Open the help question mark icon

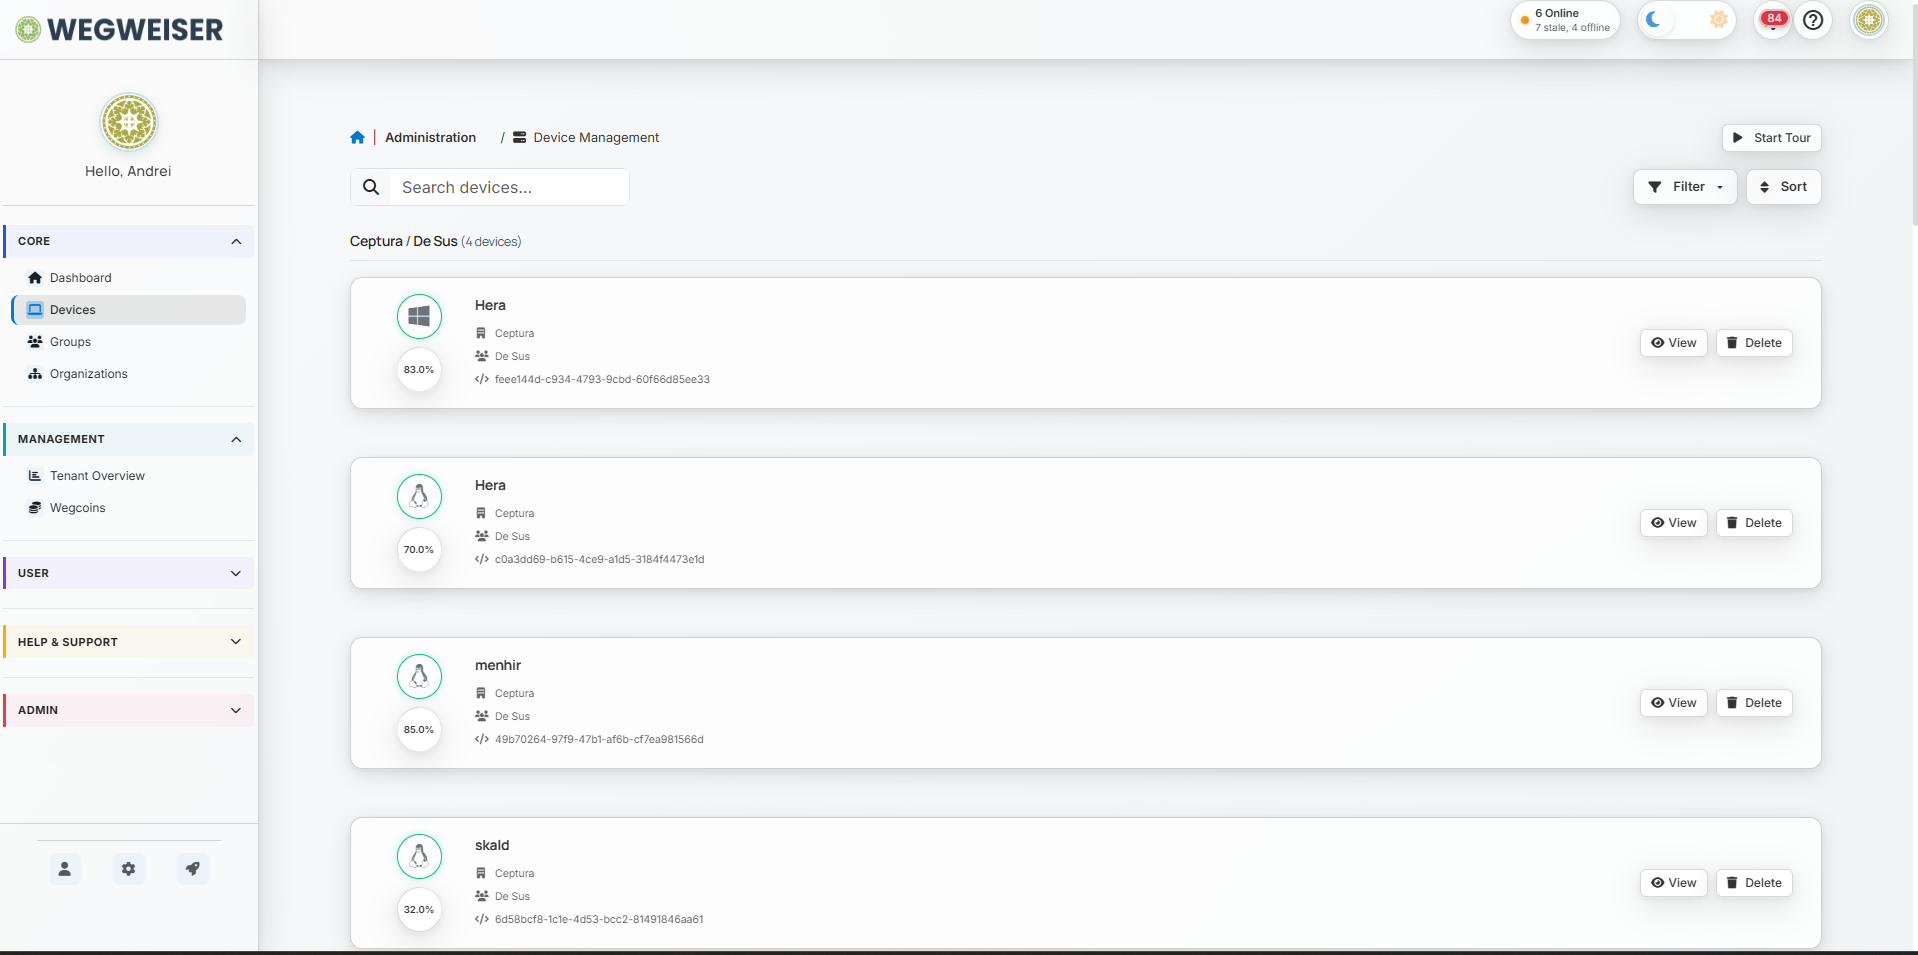tap(1813, 20)
